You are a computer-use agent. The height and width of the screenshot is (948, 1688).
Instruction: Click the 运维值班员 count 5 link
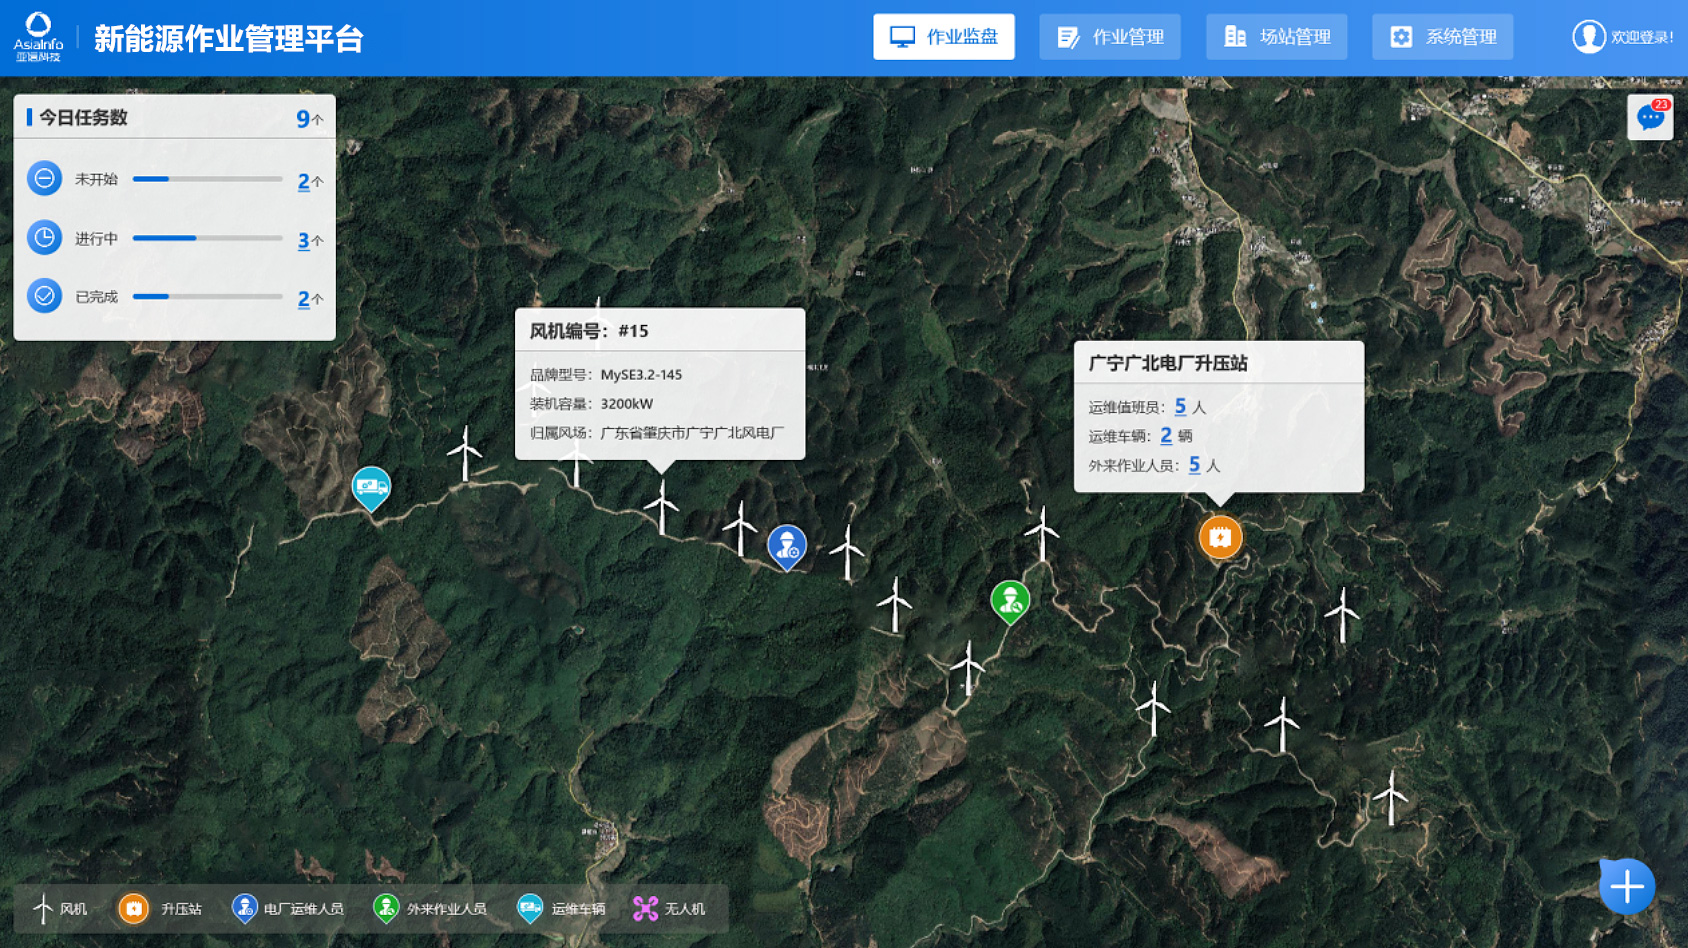pyautogui.click(x=1180, y=406)
